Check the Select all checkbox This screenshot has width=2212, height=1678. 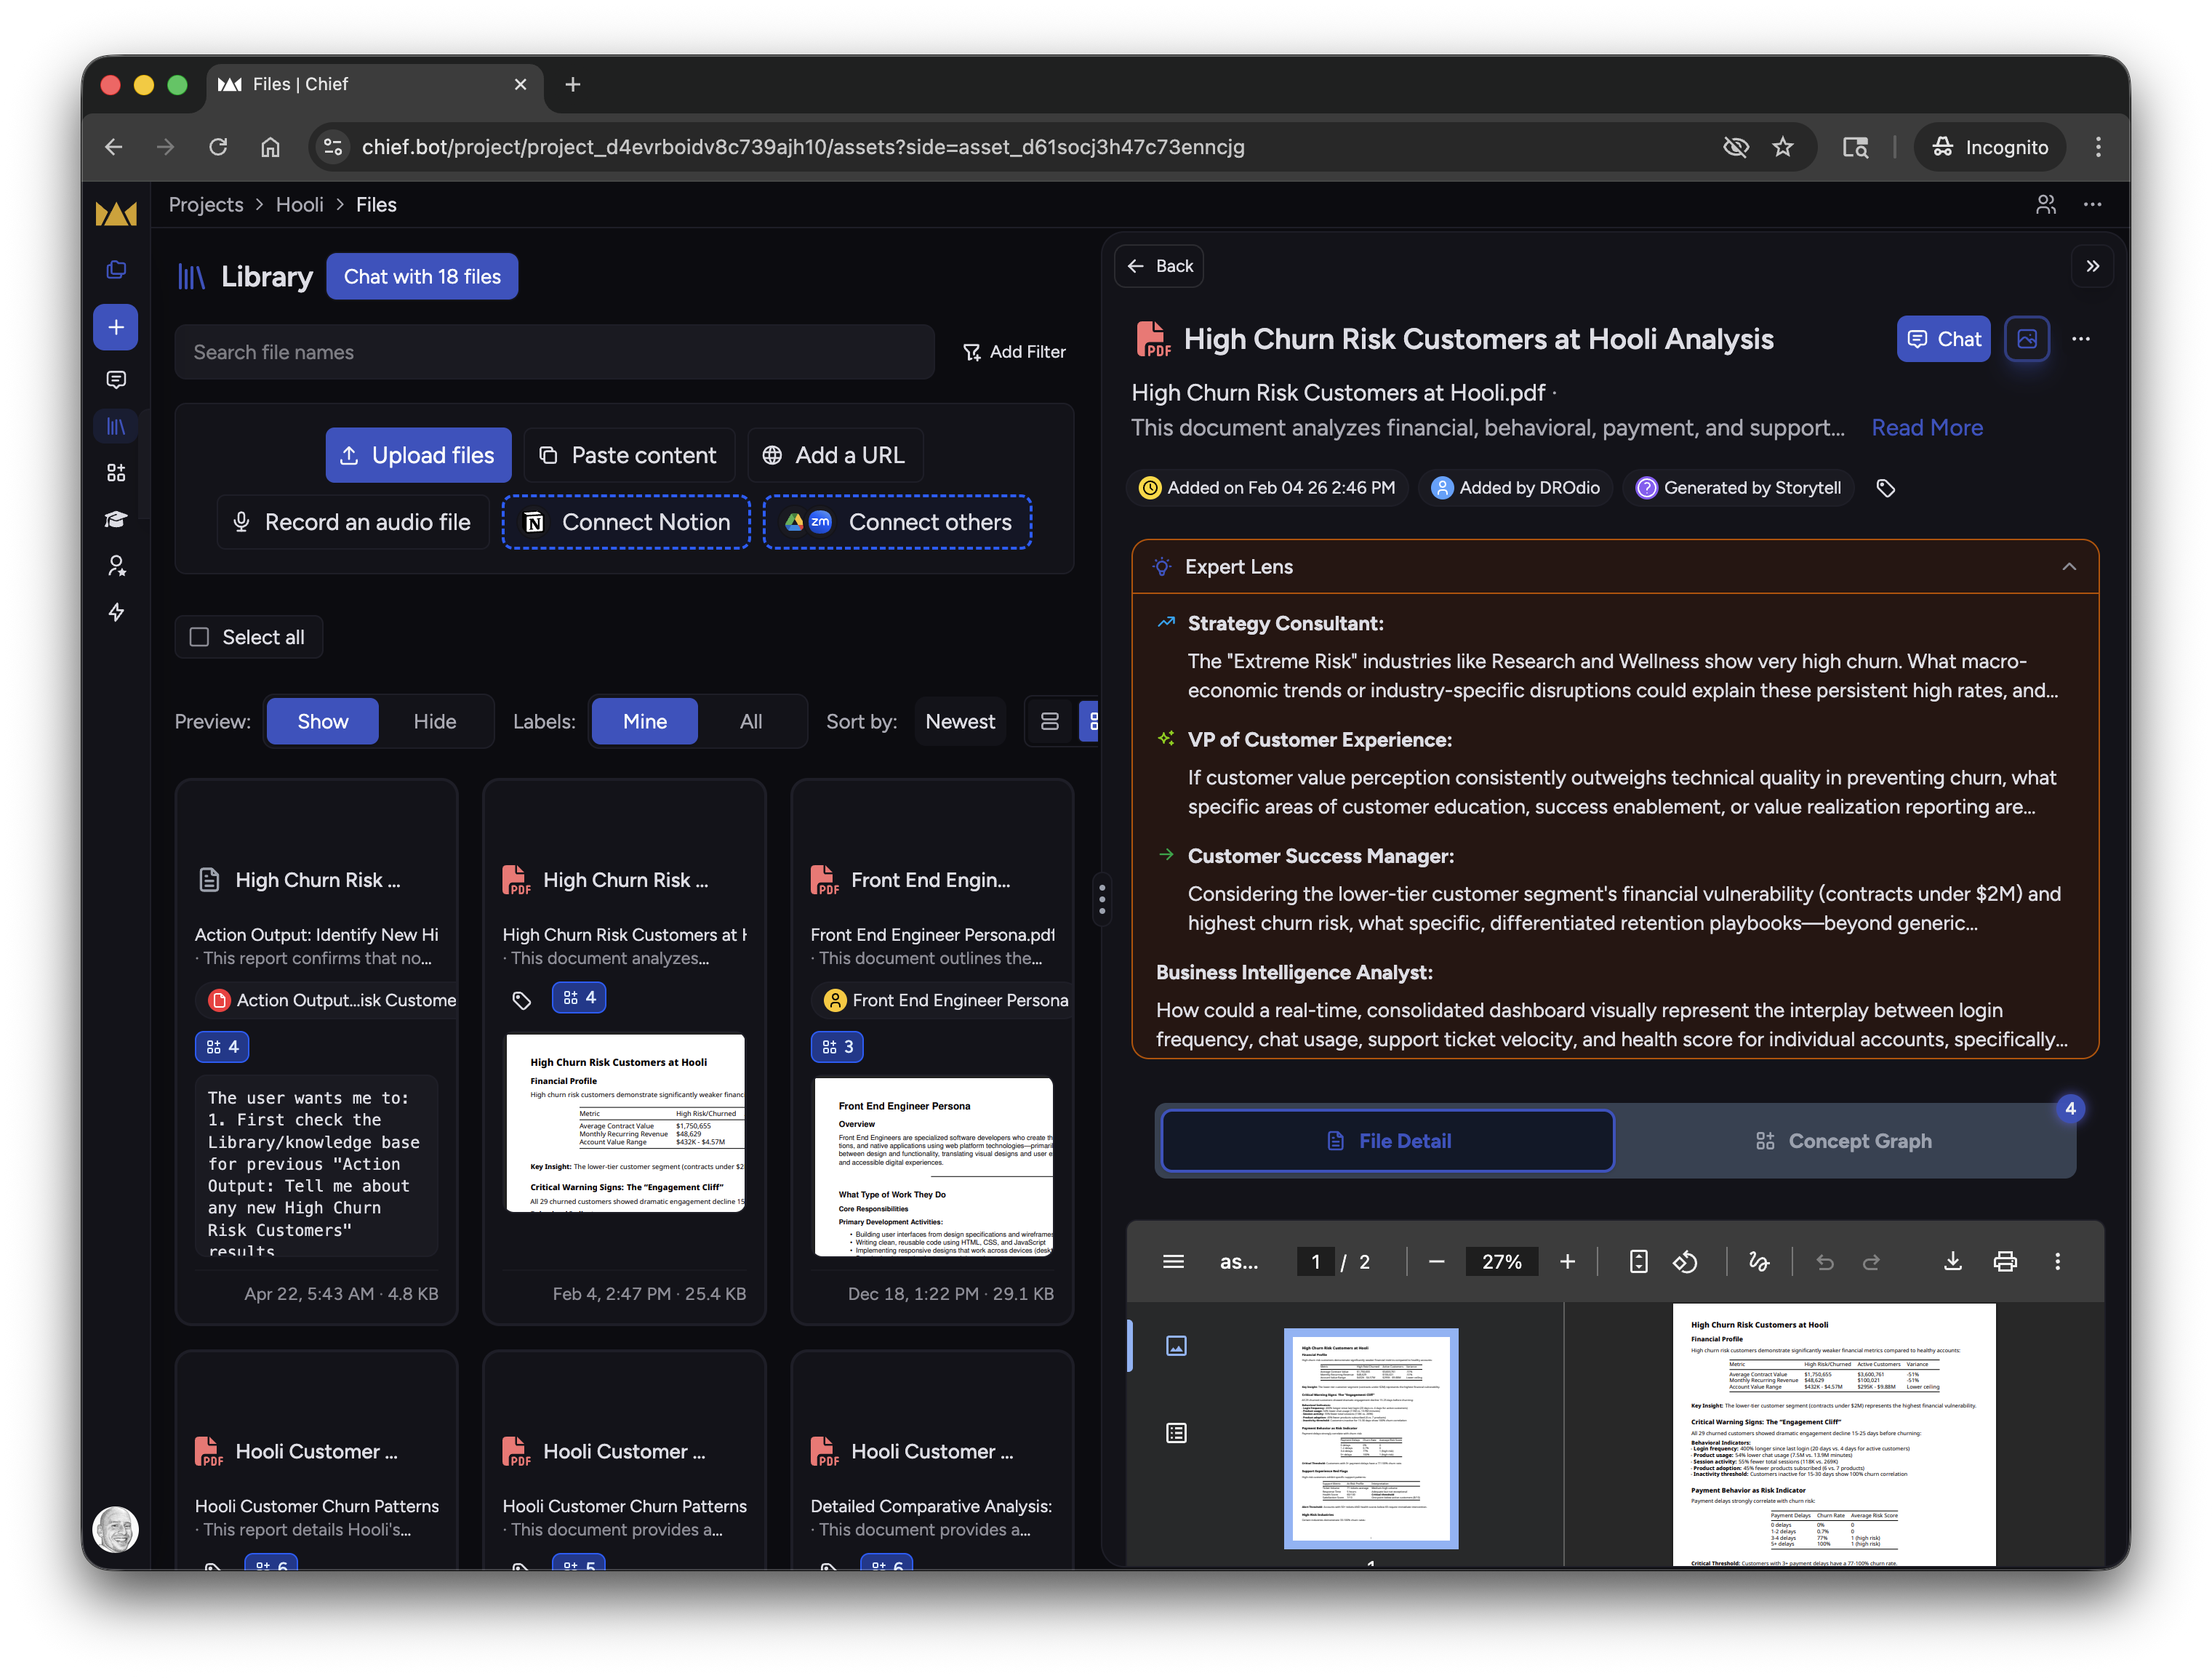coord(200,637)
